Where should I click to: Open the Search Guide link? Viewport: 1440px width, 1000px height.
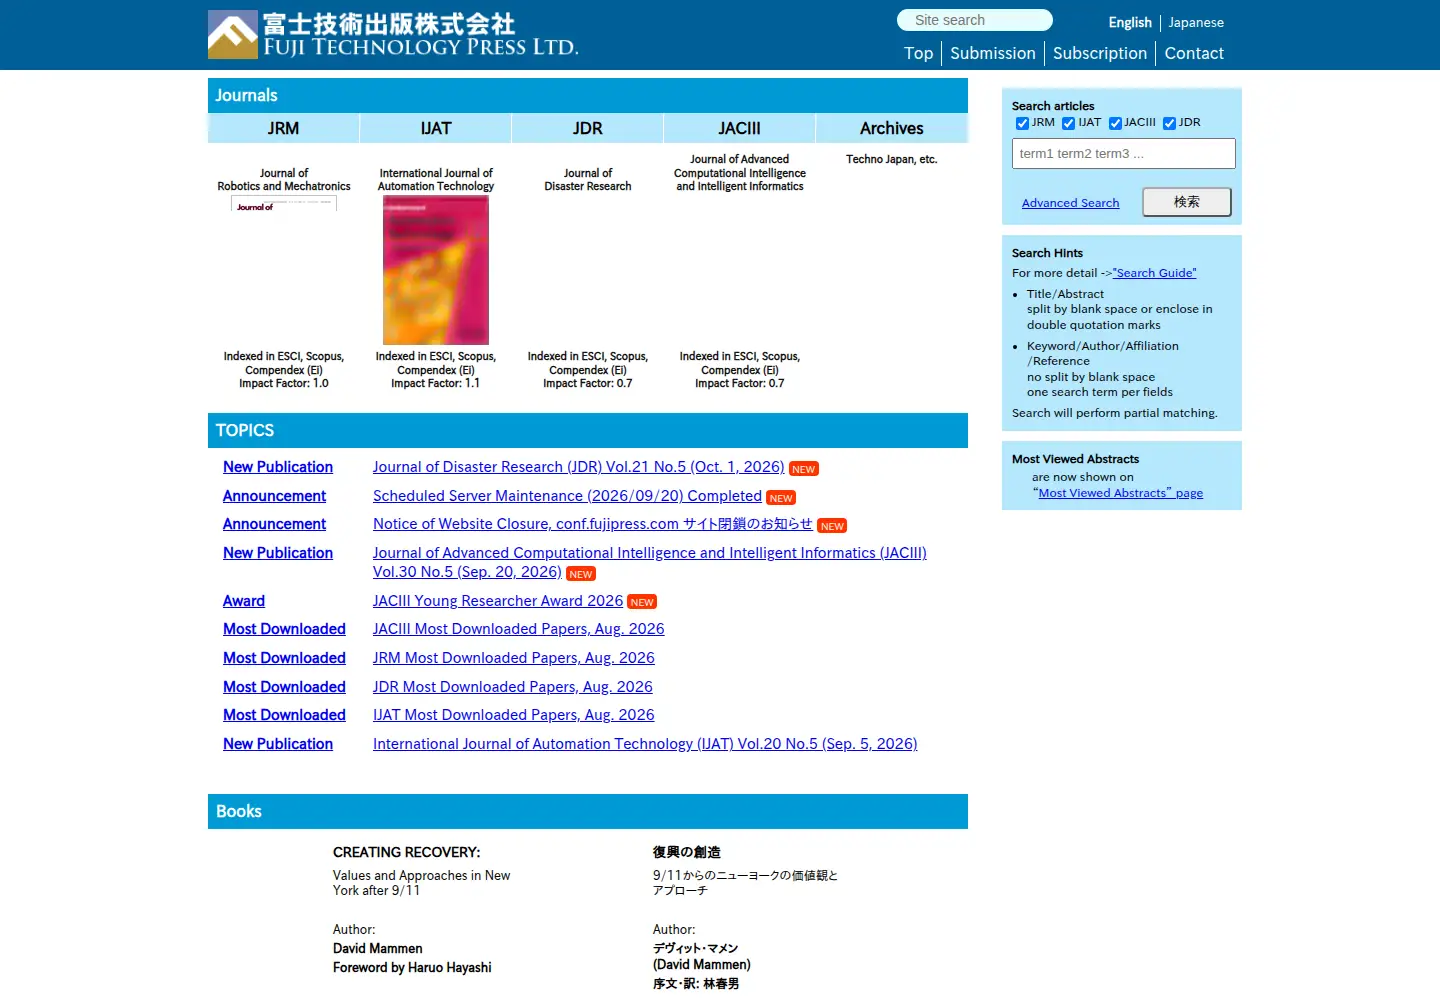point(1154,273)
